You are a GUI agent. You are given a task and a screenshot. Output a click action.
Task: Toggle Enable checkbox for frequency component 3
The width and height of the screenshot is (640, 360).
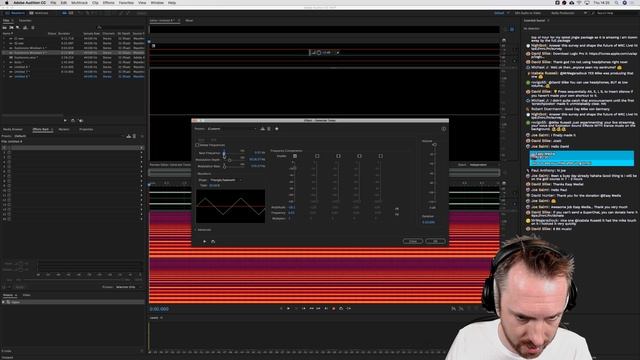click(x=338, y=156)
